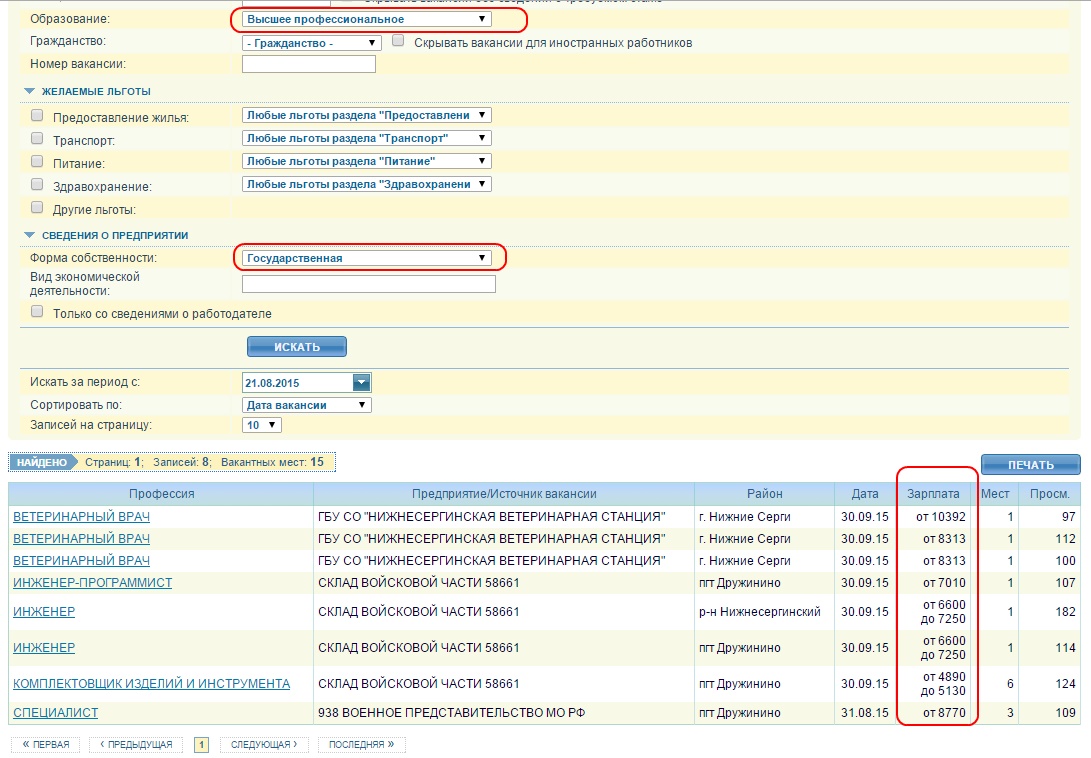Sort by the Район column header
The image size is (1091, 758).
coord(765,494)
